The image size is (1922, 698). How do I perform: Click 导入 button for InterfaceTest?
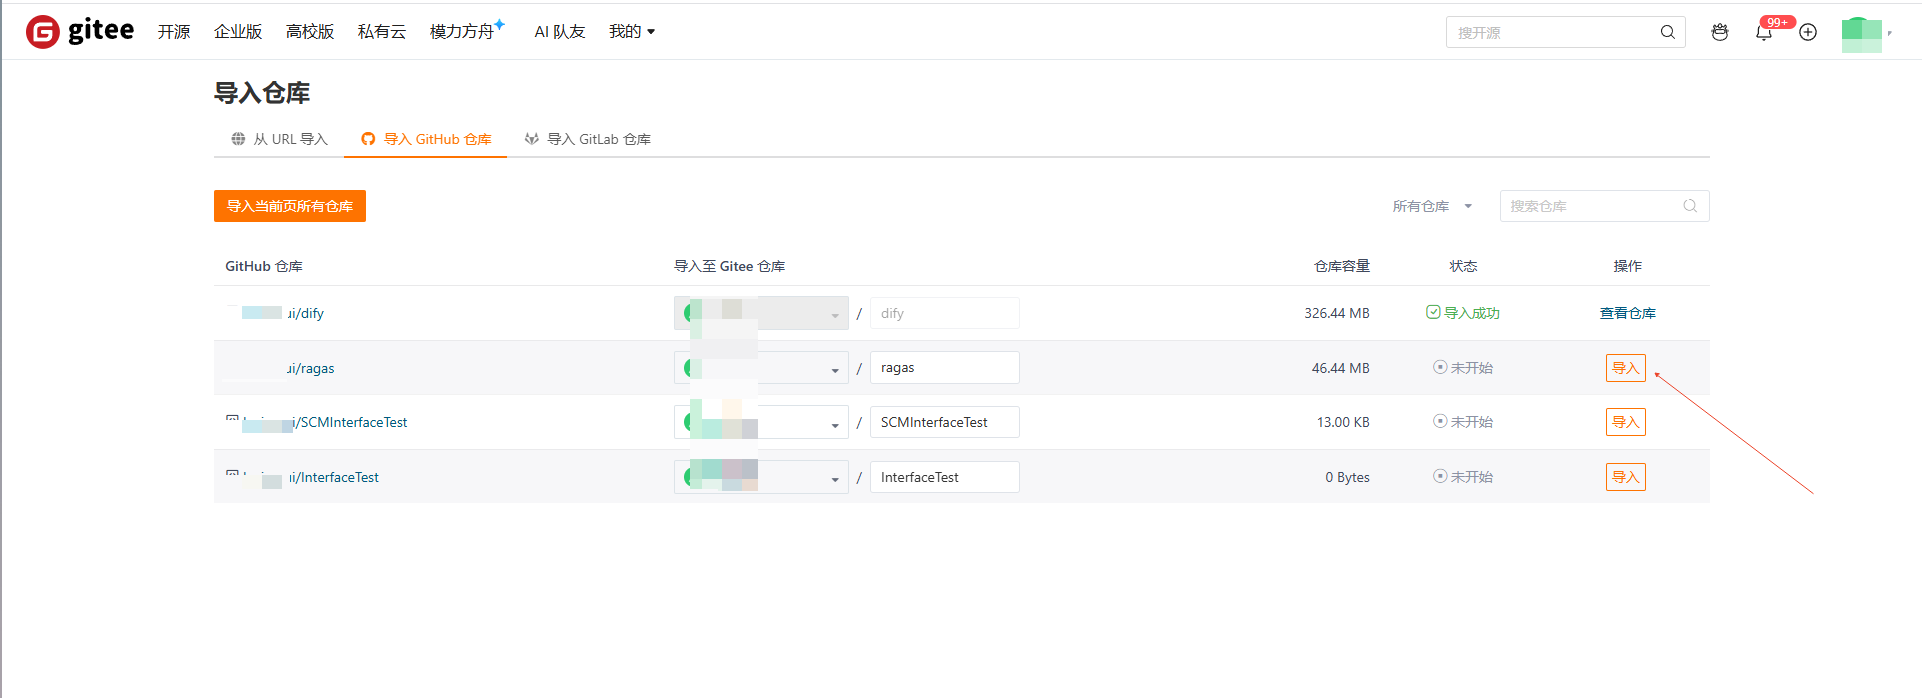(1626, 477)
